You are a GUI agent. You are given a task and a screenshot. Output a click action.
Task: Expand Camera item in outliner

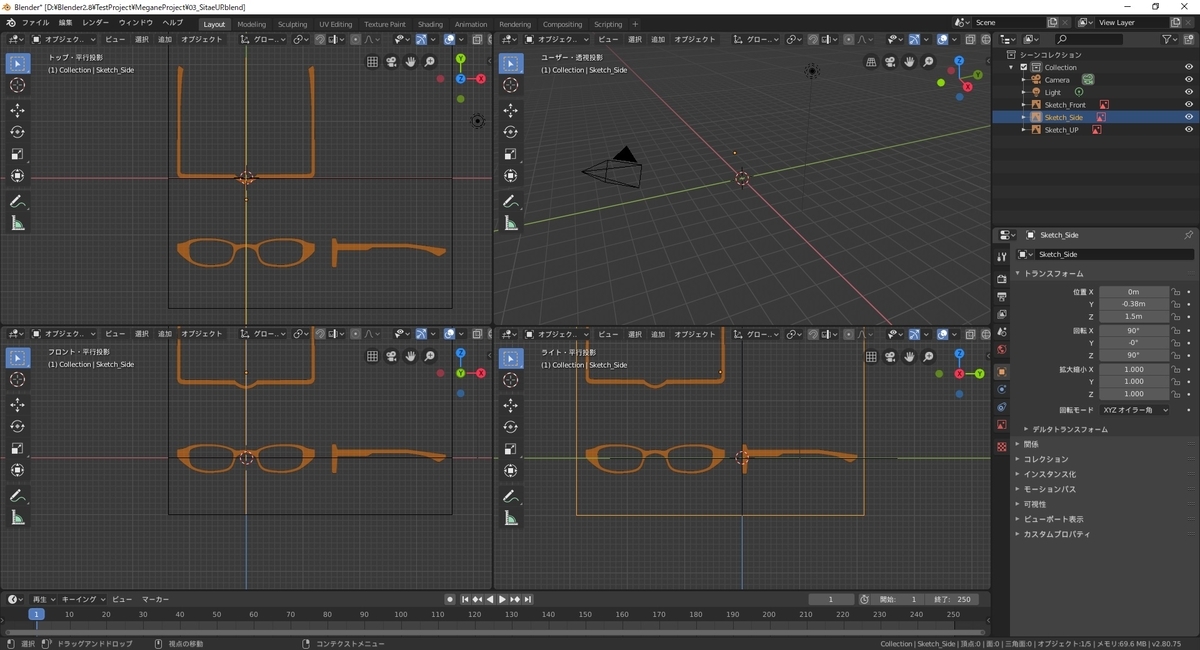click(x=1024, y=79)
